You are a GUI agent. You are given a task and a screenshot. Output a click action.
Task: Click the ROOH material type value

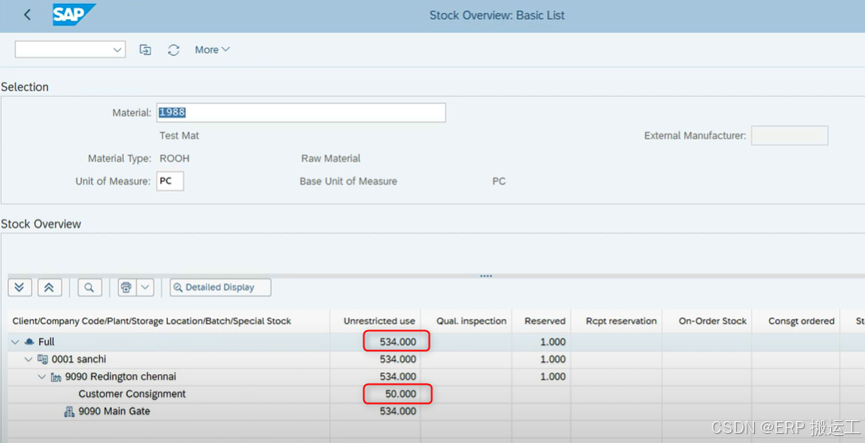coord(174,158)
